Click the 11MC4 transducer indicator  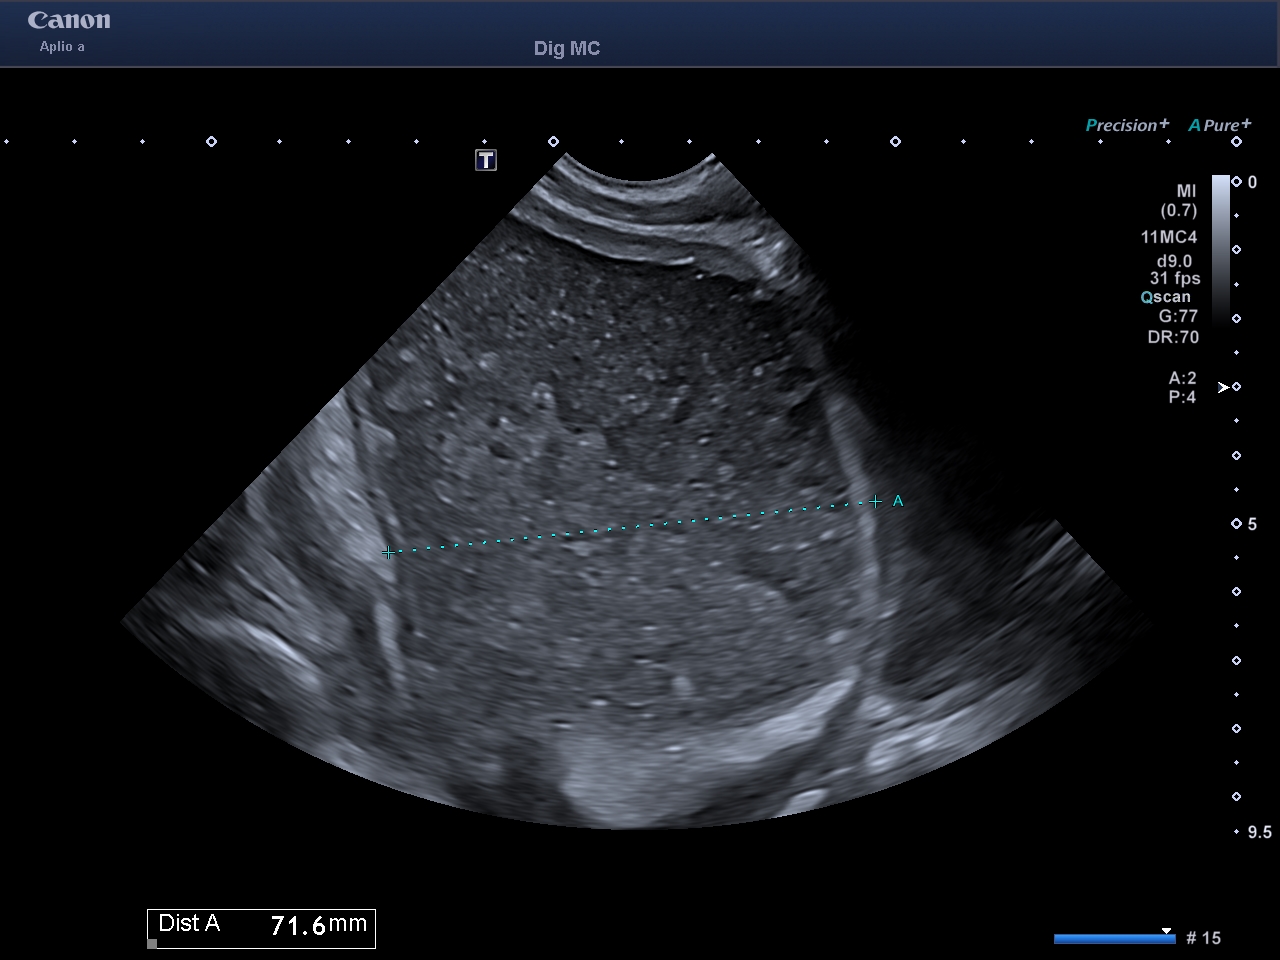pos(1172,238)
